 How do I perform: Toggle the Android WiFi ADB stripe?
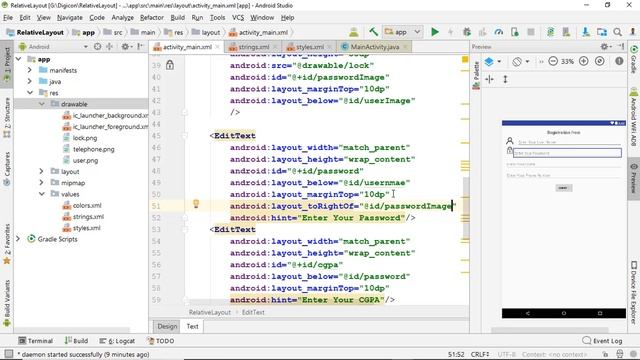[x=634, y=118]
